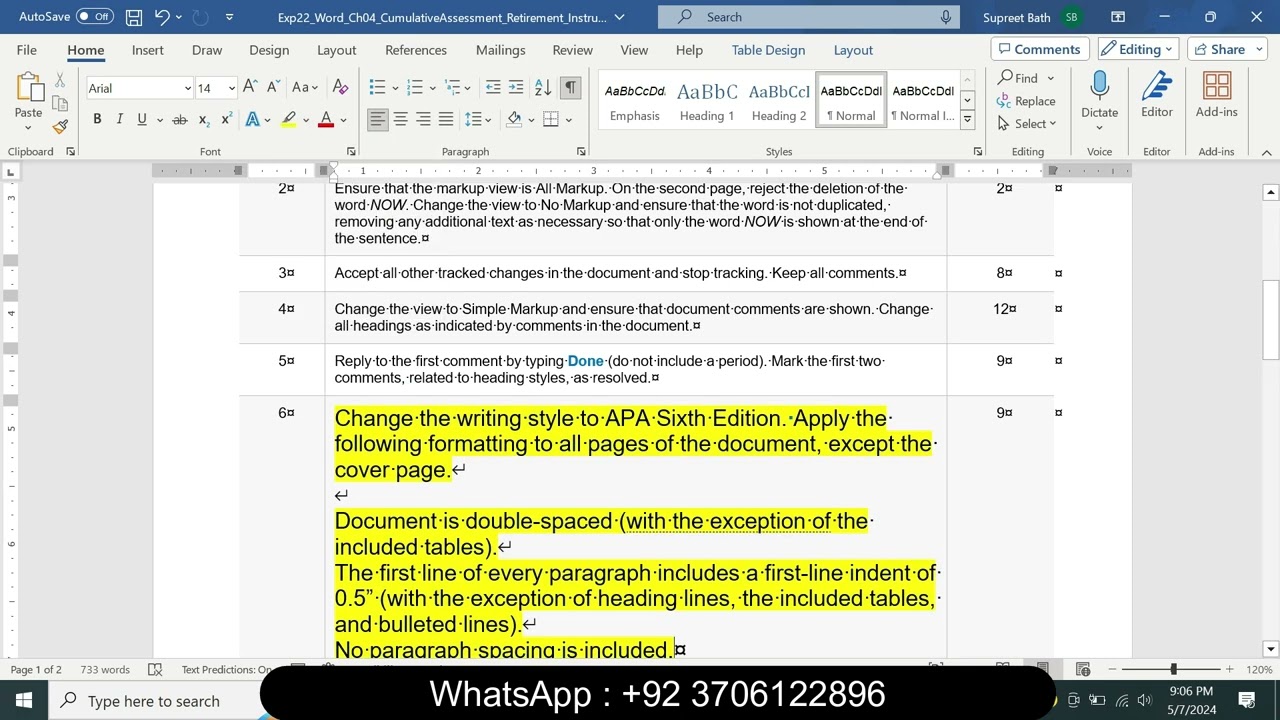Click the Save icon in title bar
Screen dimensions: 1280x720
(134, 17)
